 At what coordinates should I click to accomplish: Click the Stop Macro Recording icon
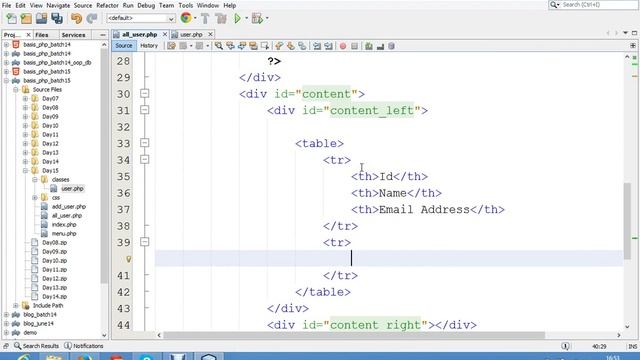click(354, 46)
